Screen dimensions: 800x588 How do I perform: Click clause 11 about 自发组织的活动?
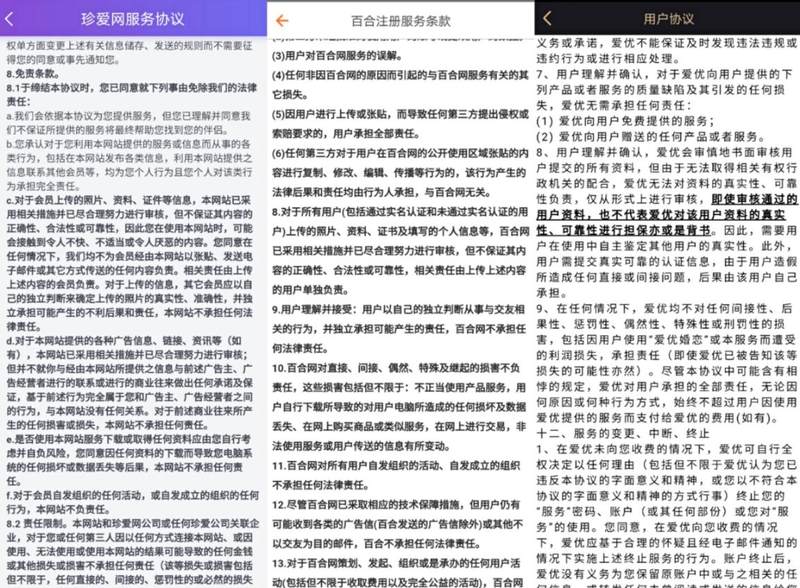tap(396, 475)
